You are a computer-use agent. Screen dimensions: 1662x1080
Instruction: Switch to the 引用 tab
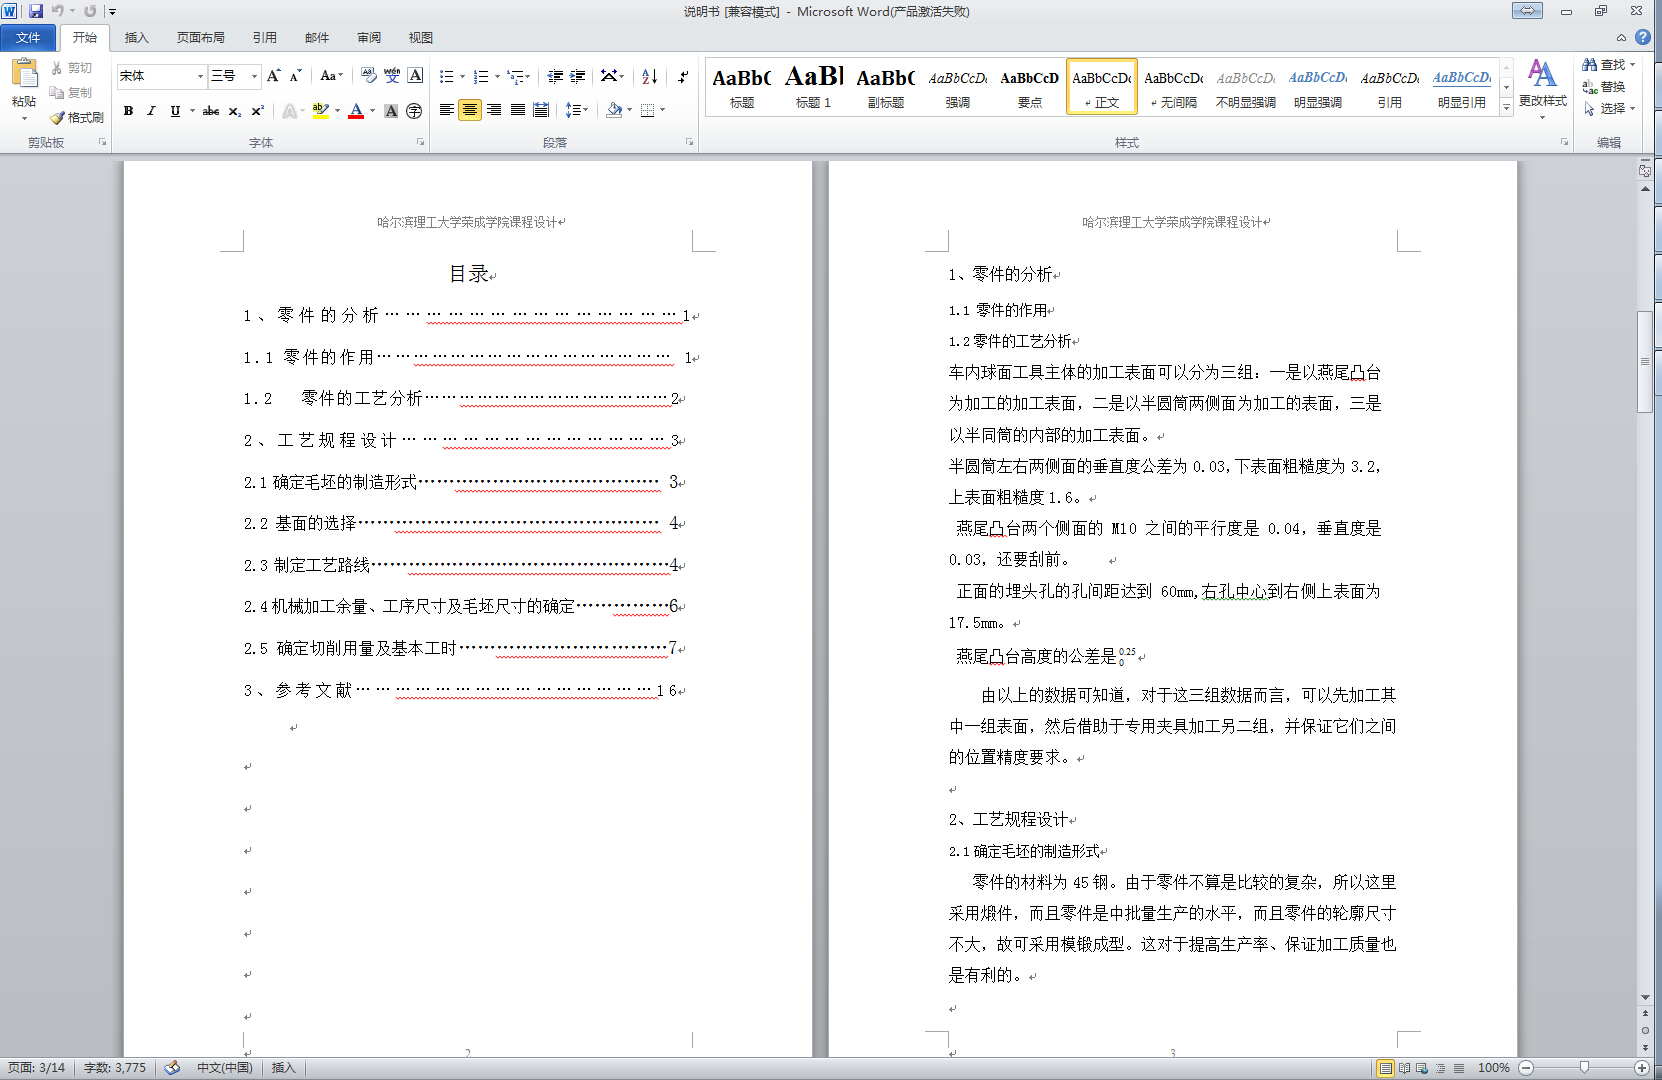tap(264, 37)
